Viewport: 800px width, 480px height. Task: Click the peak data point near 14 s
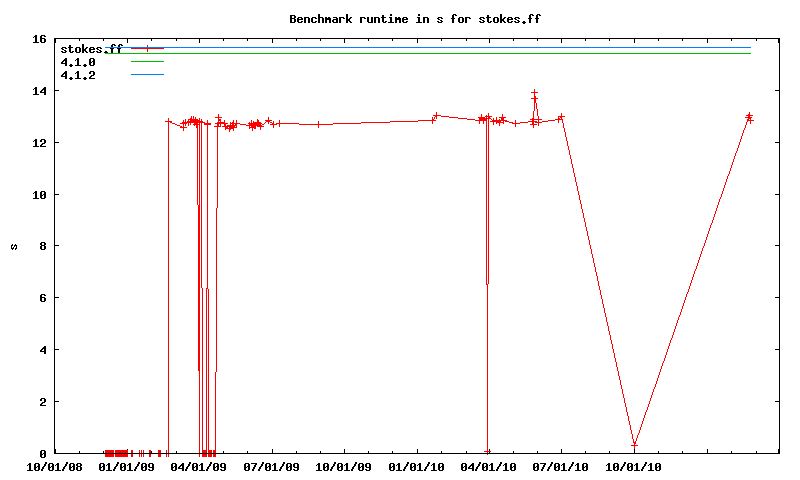click(x=534, y=93)
